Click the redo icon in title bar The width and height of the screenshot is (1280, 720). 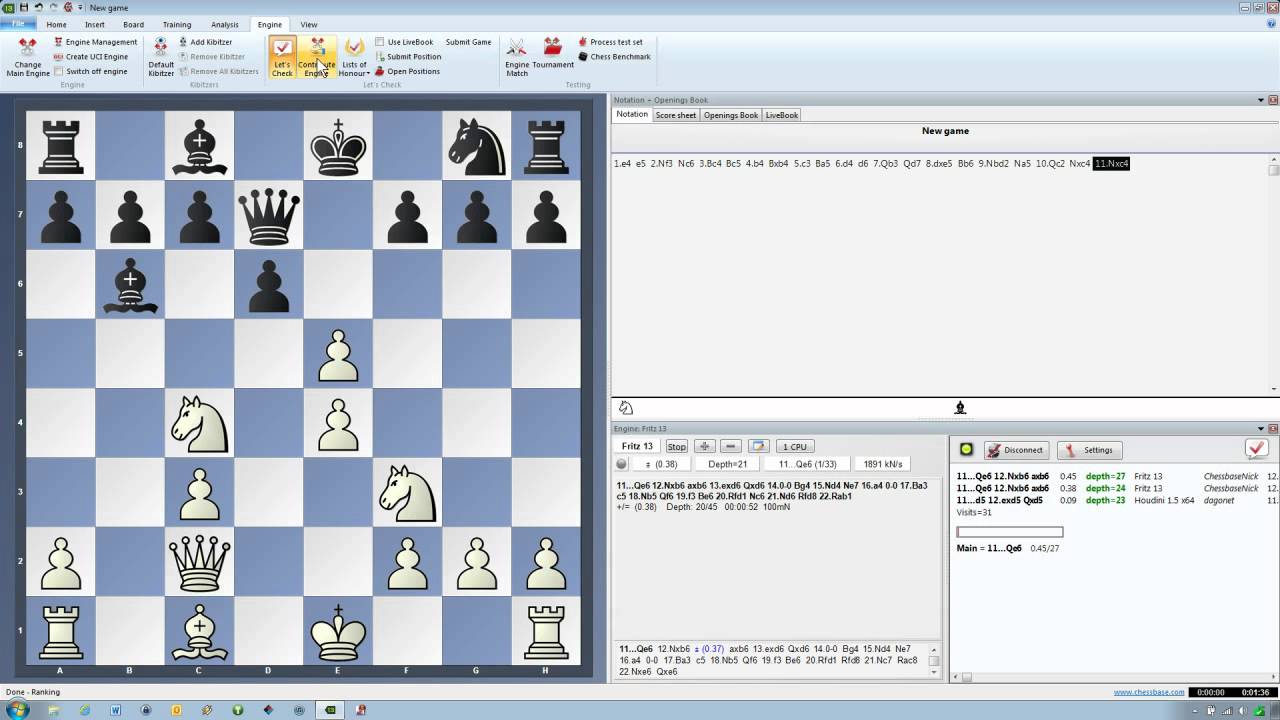click(x=54, y=7)
